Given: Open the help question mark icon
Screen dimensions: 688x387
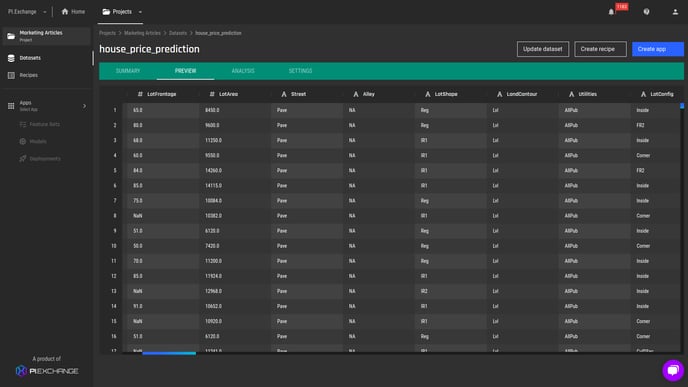Looking at the screenshot, I should (646, 12).
